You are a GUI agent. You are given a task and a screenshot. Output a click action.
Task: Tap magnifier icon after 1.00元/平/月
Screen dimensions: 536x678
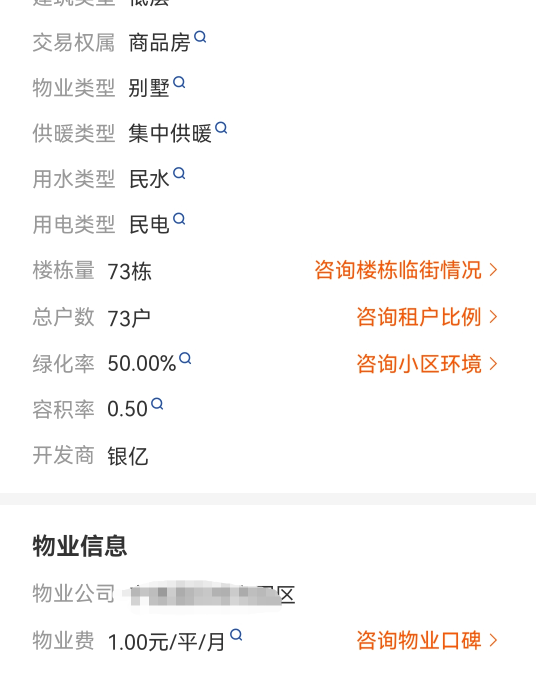point(236,635)
